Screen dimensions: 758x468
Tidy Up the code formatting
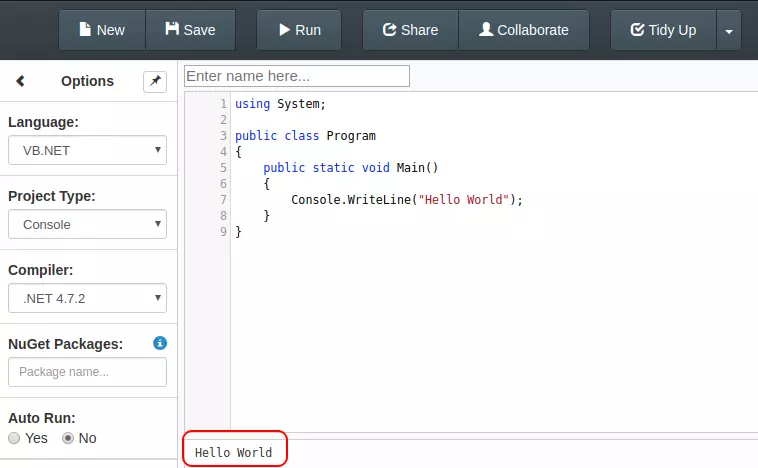(663, 30)
